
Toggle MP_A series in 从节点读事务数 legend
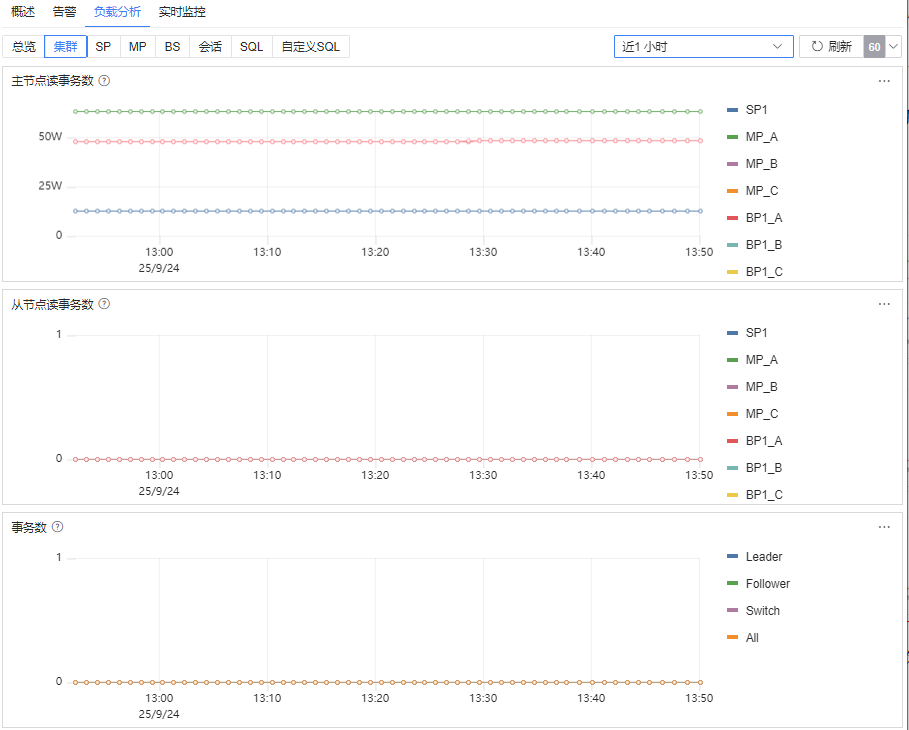point(752,359)
